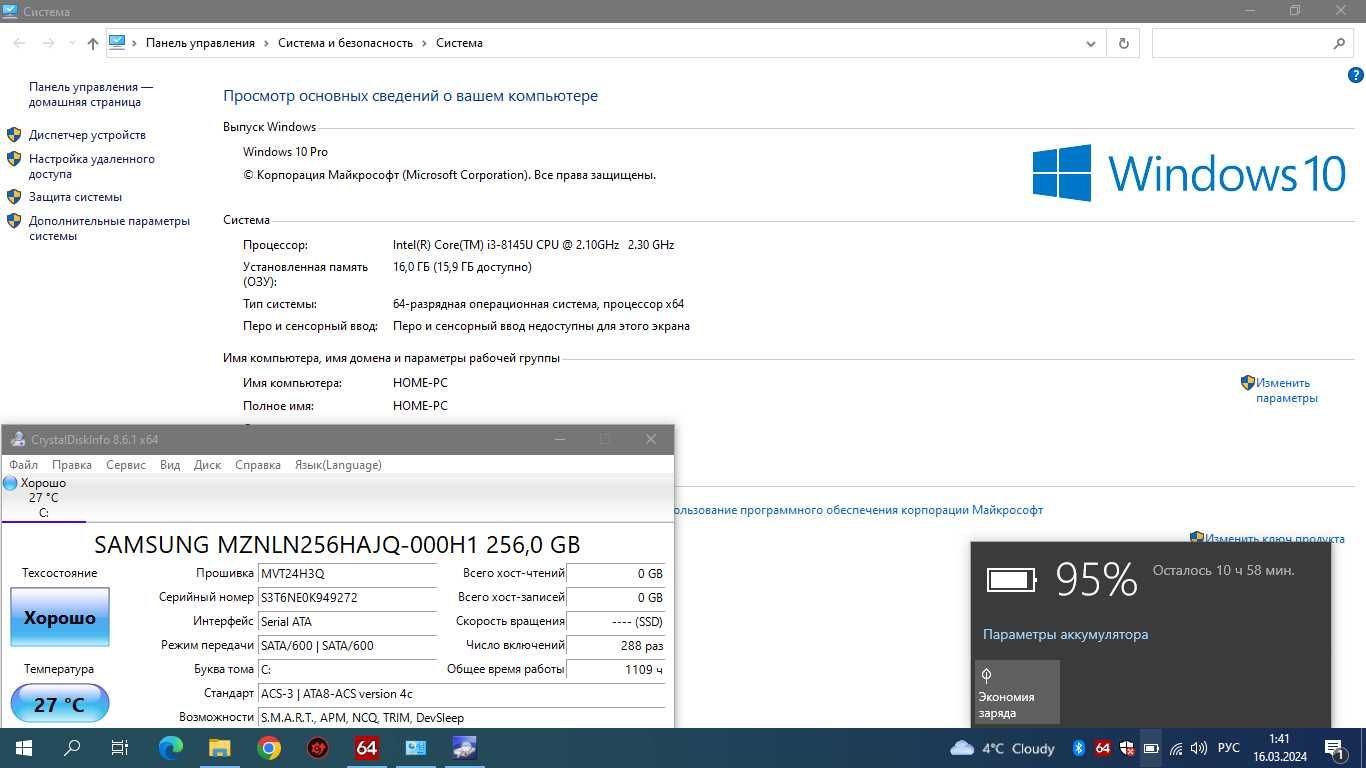Viewport: 1366px width, 768px height.
Task: Switch to the Control Panel System taskbar button
Action: point(415,748)
